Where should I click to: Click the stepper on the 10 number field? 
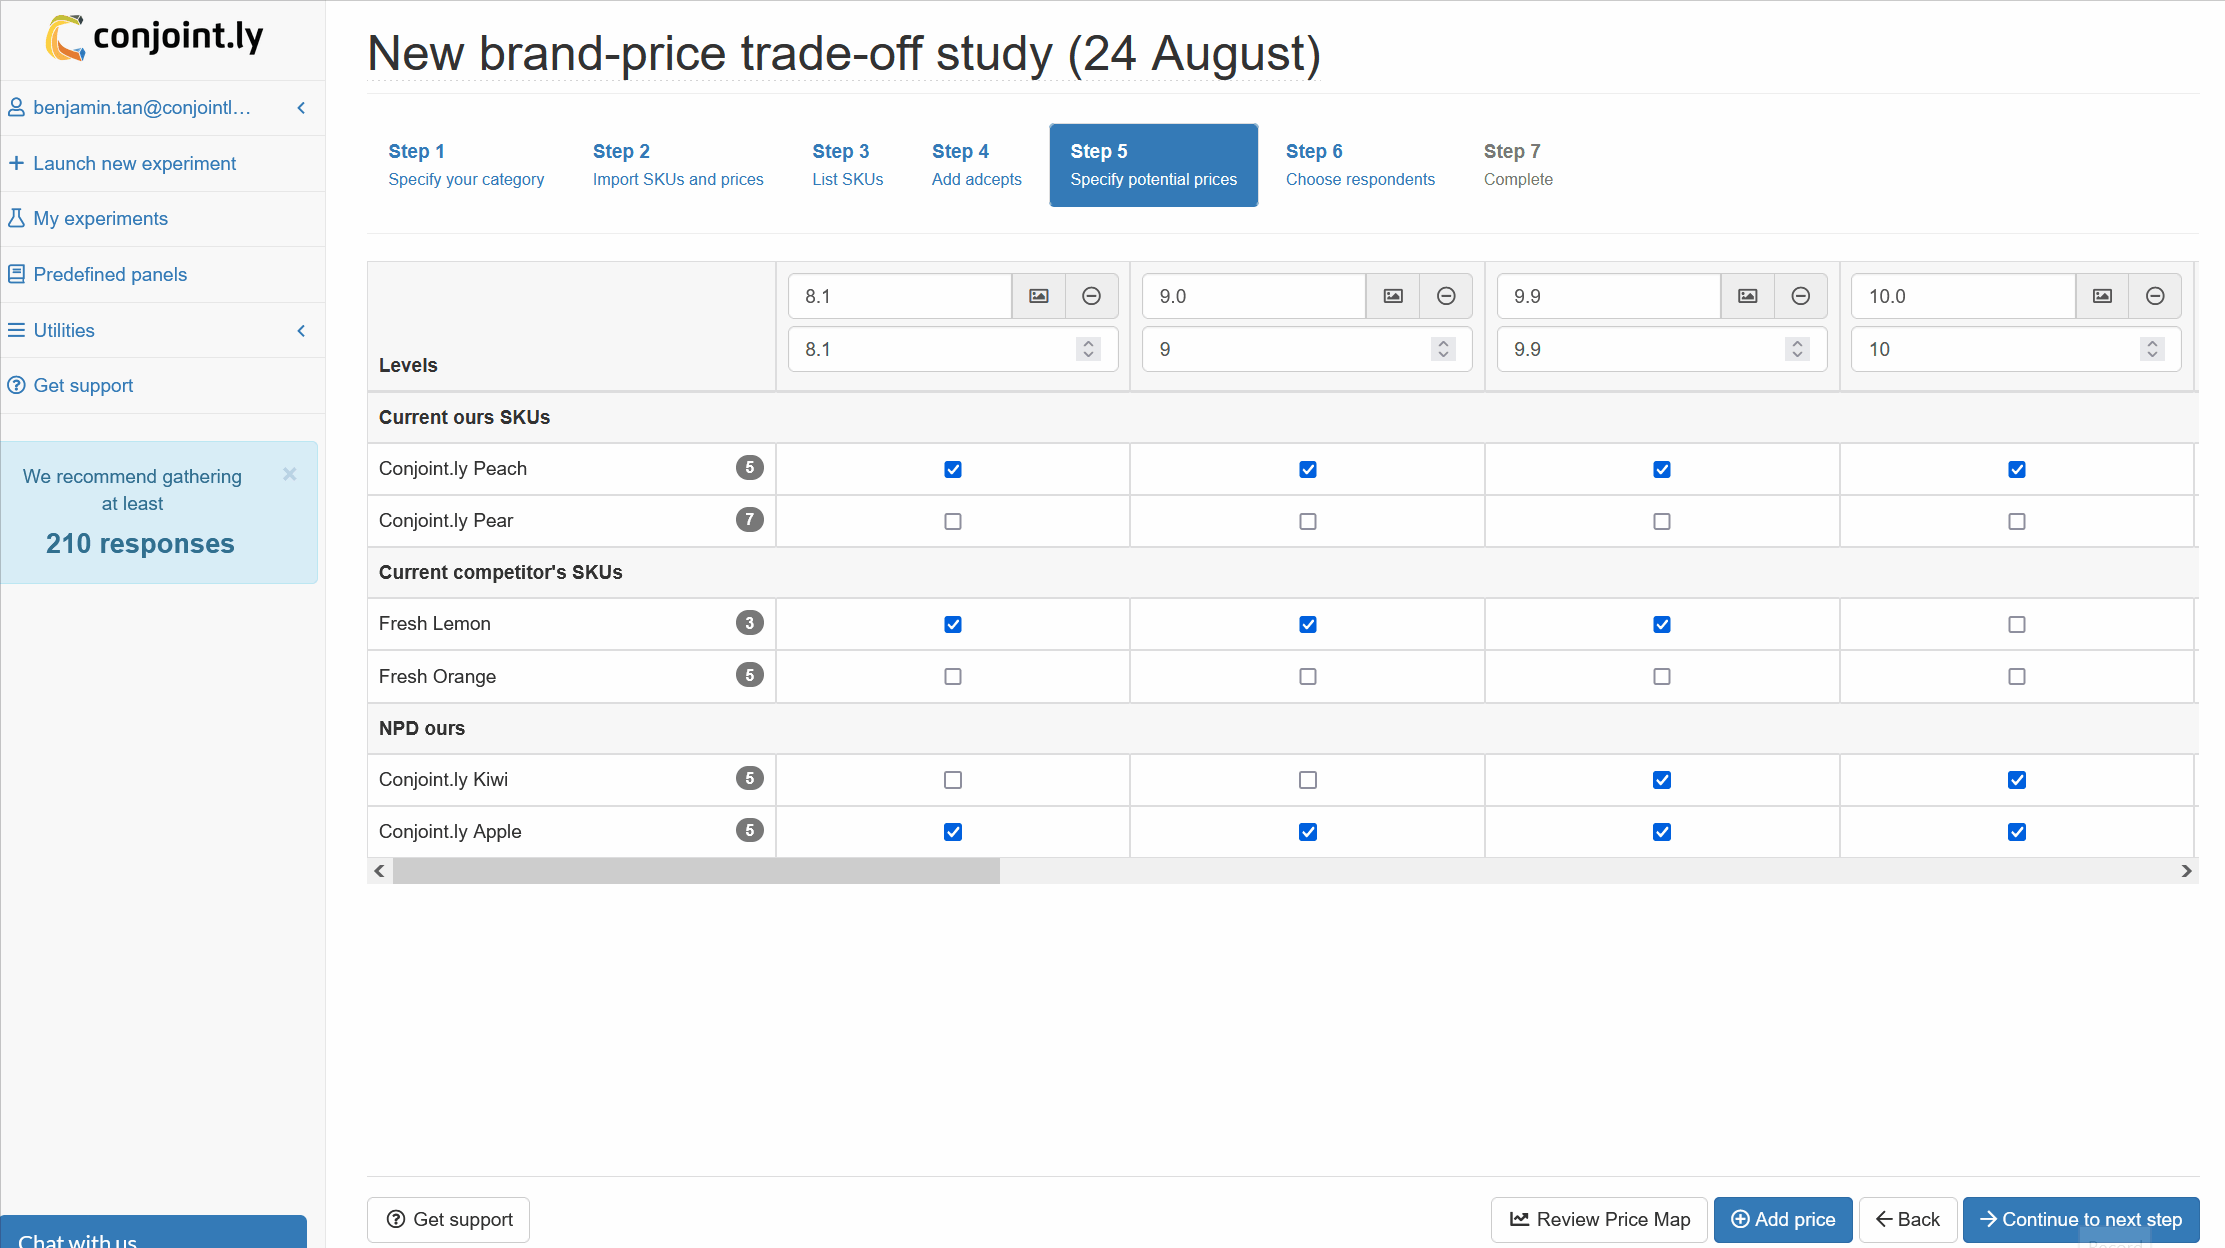pos(2152,349)
